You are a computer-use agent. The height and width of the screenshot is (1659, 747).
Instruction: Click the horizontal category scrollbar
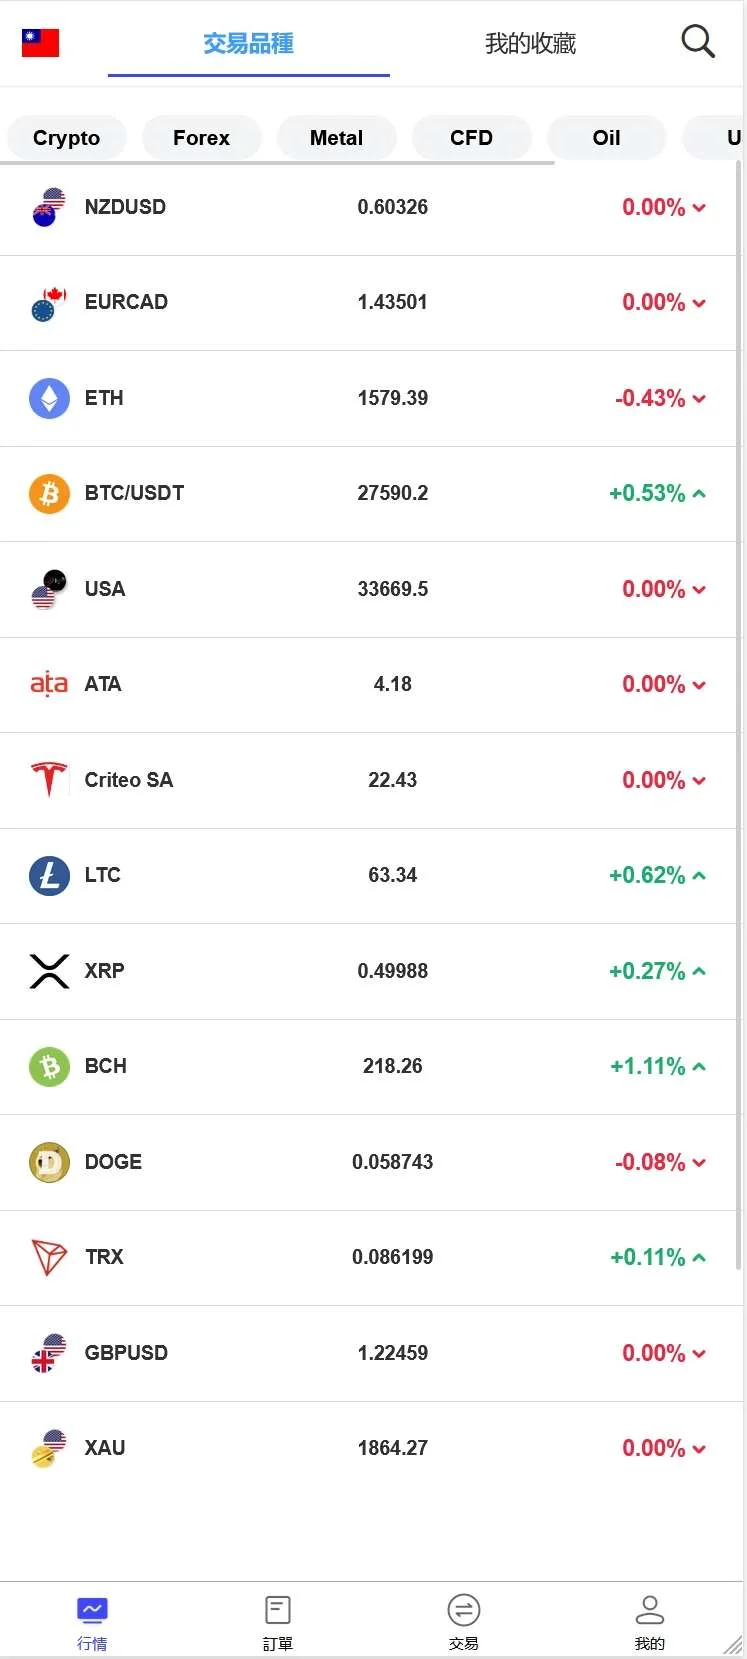tap(280, 162)
